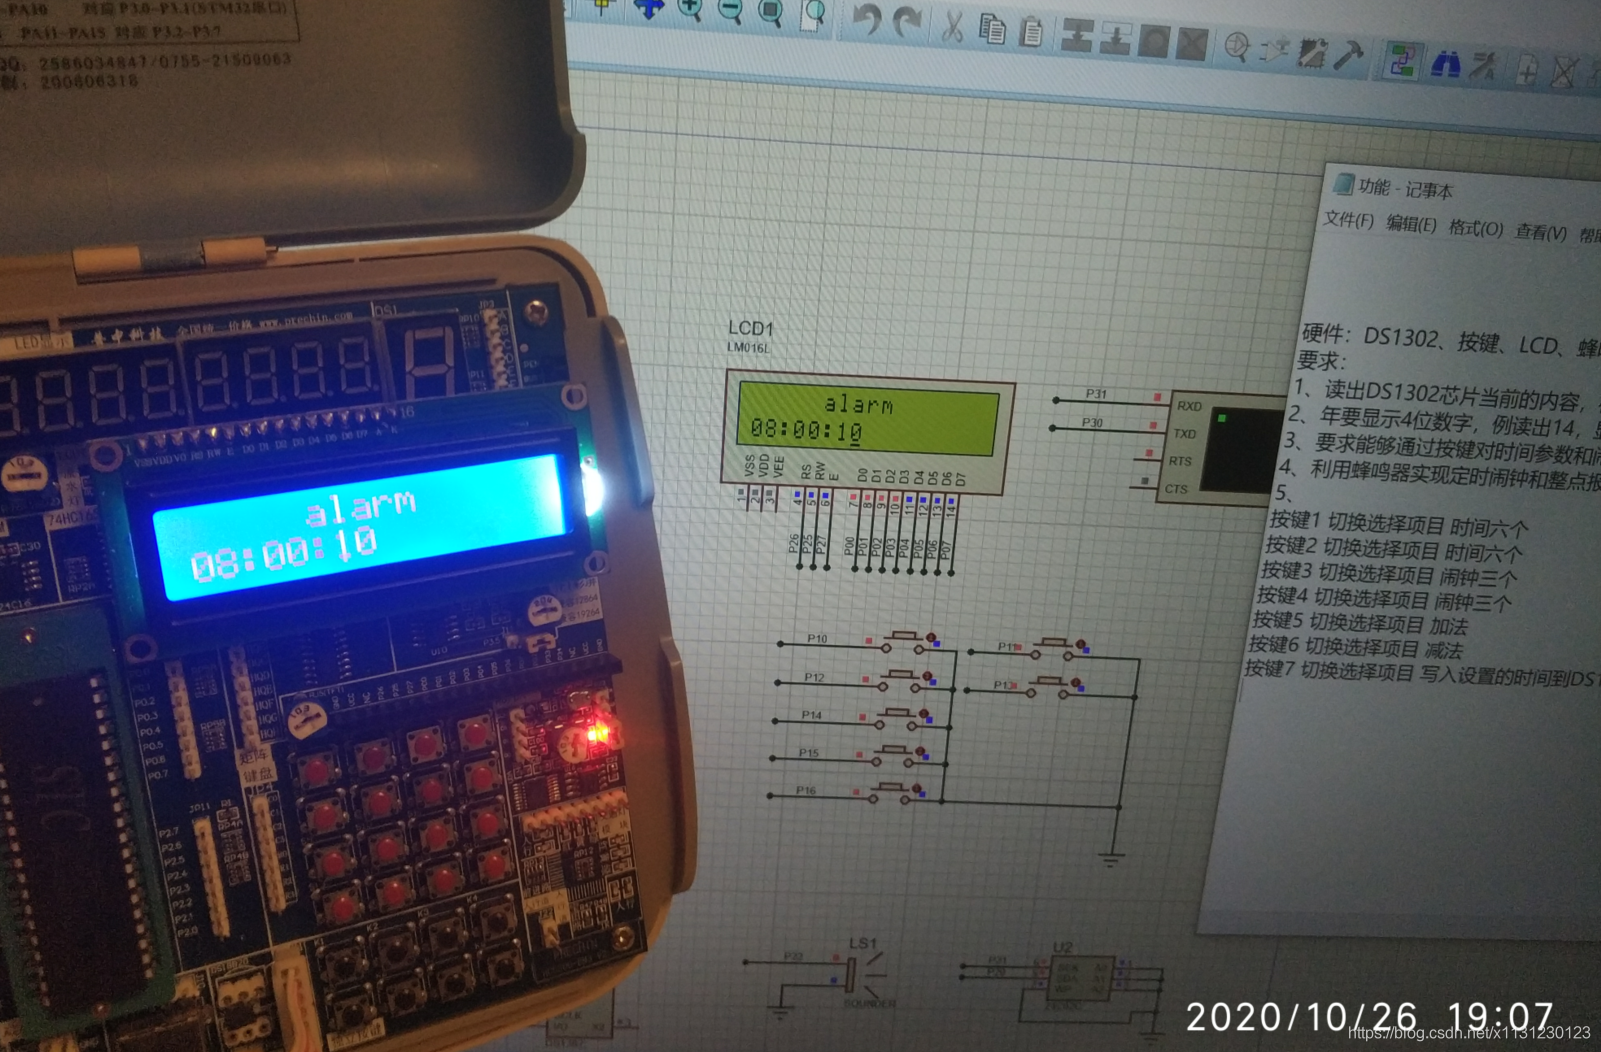
Task: Redo the last undone change
Action: click(906, 23)
